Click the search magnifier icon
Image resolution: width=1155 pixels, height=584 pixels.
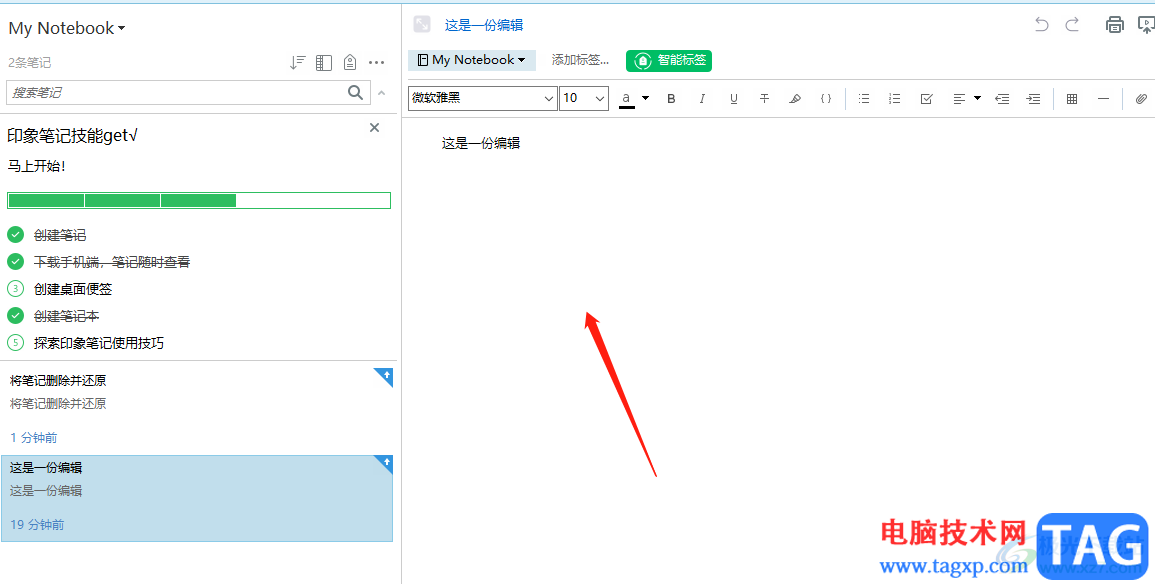coord(355,93)
